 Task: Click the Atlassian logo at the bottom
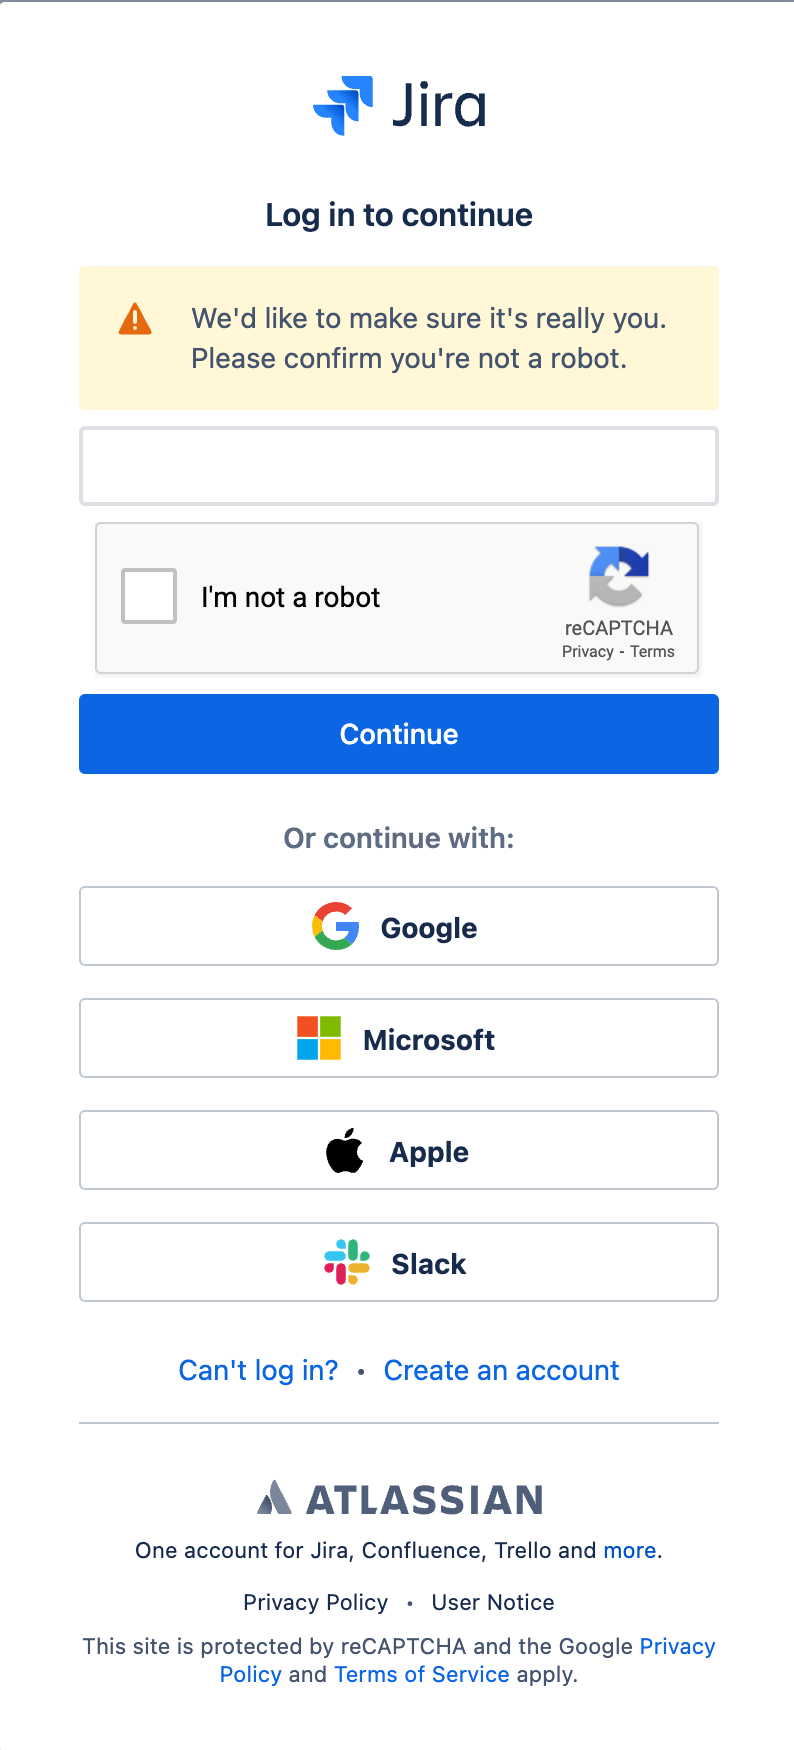(400, 1499)
